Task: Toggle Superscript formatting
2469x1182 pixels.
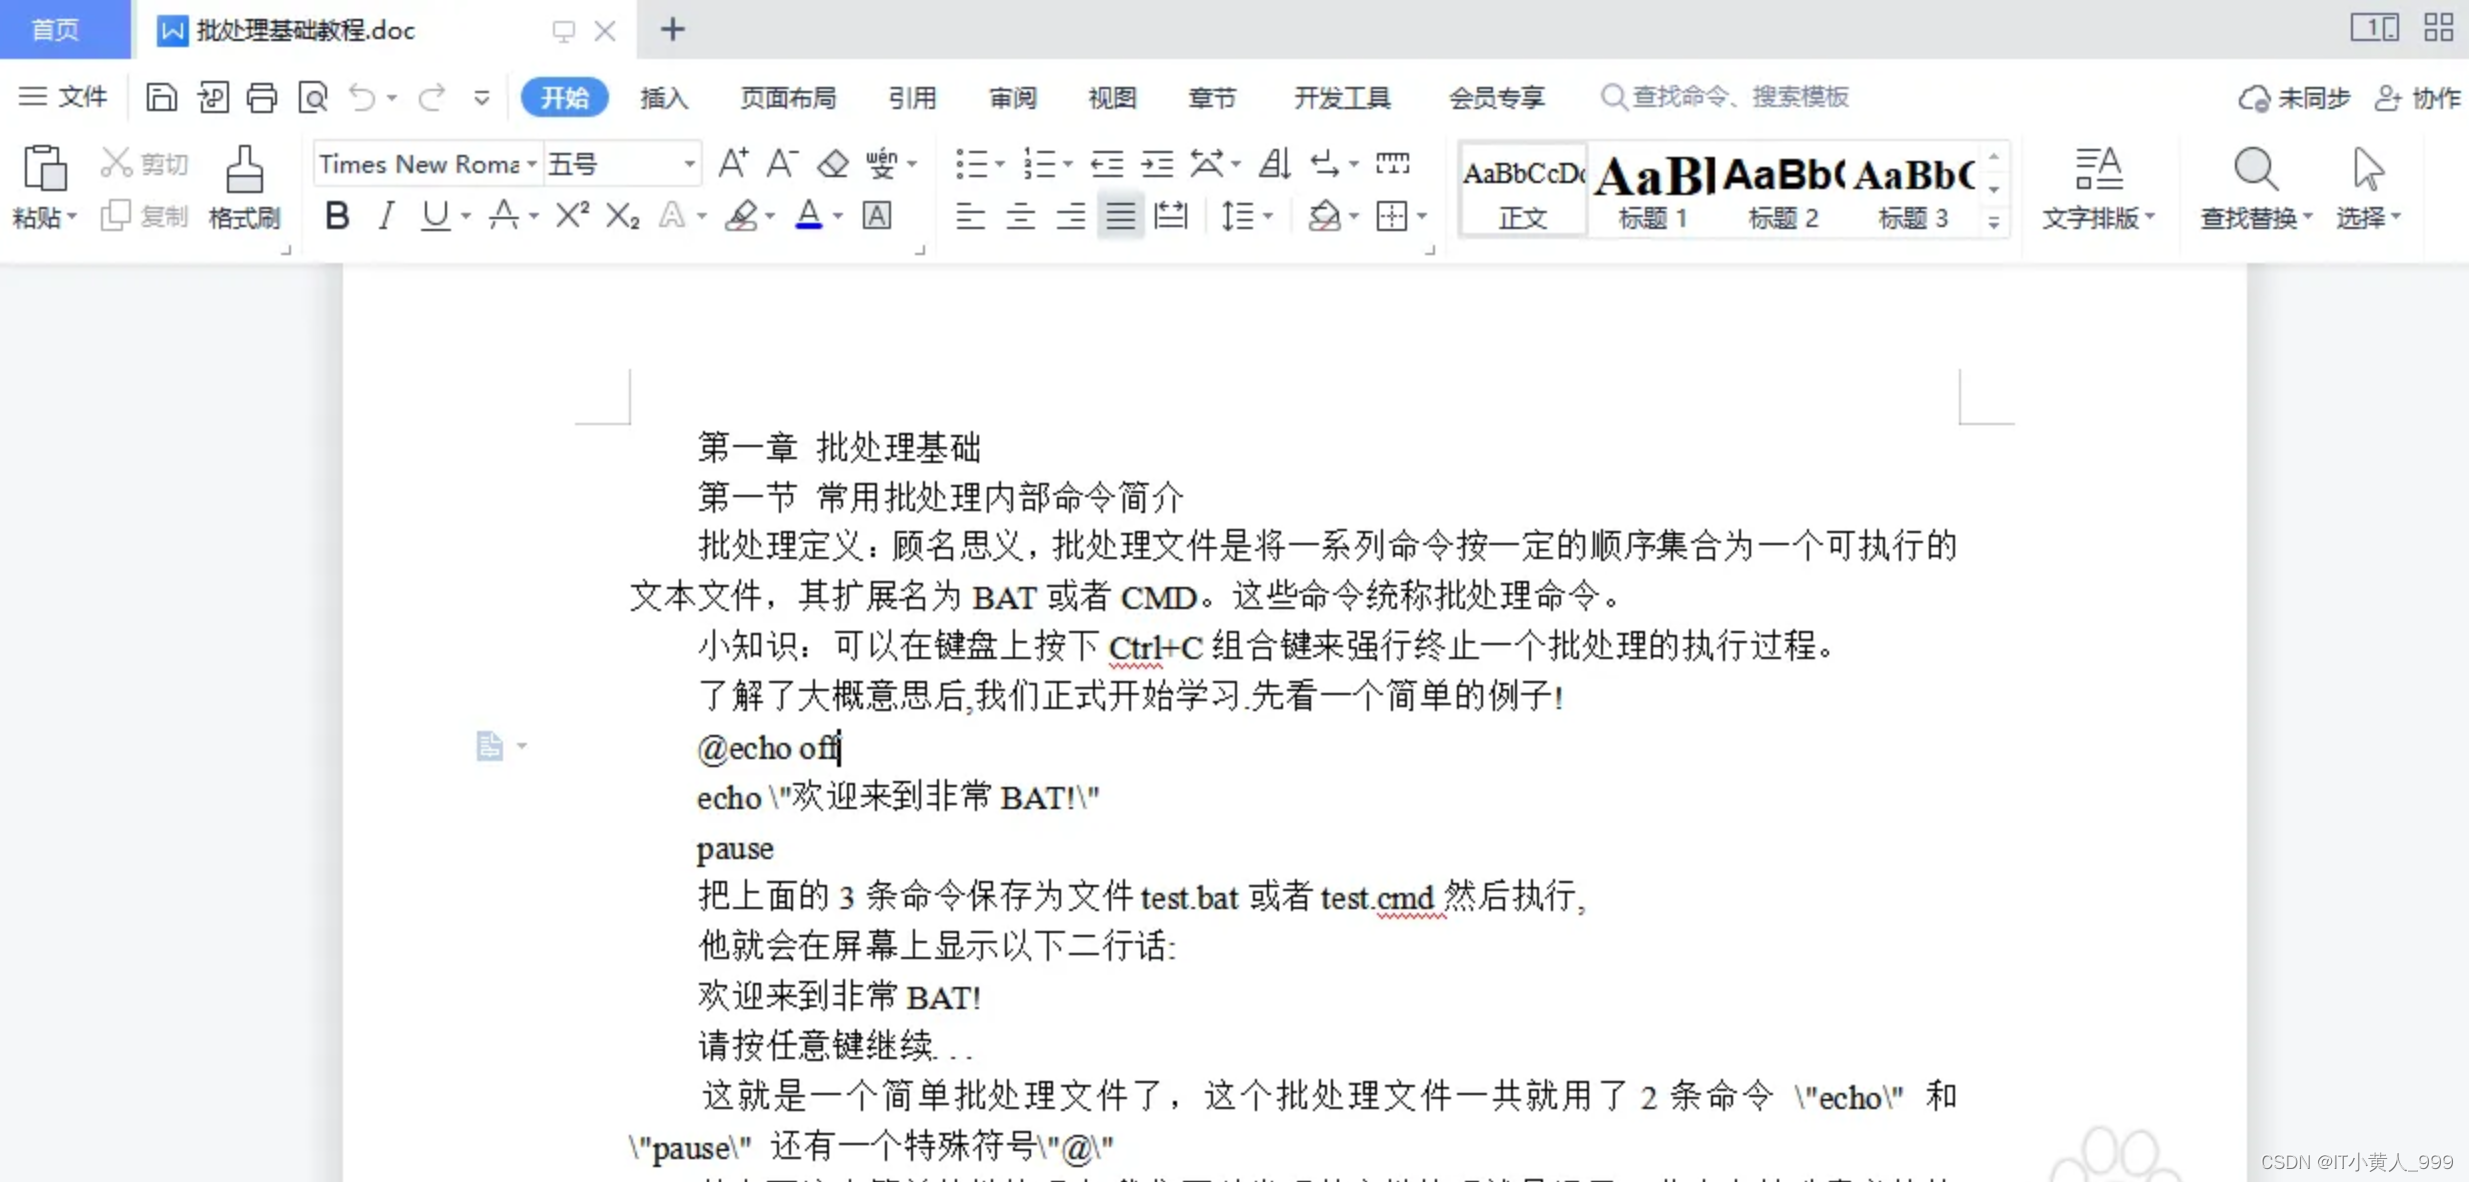Action: click(x=572, y=216)
